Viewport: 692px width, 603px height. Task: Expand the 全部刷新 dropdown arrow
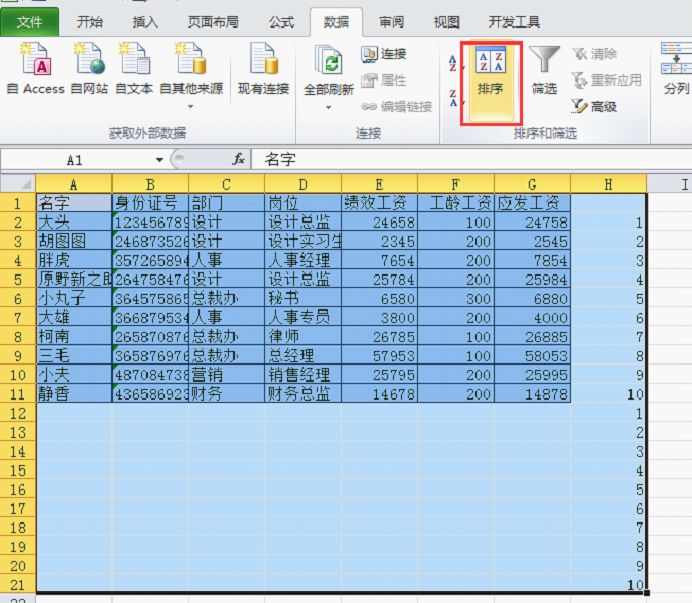(x=328, y=107)
